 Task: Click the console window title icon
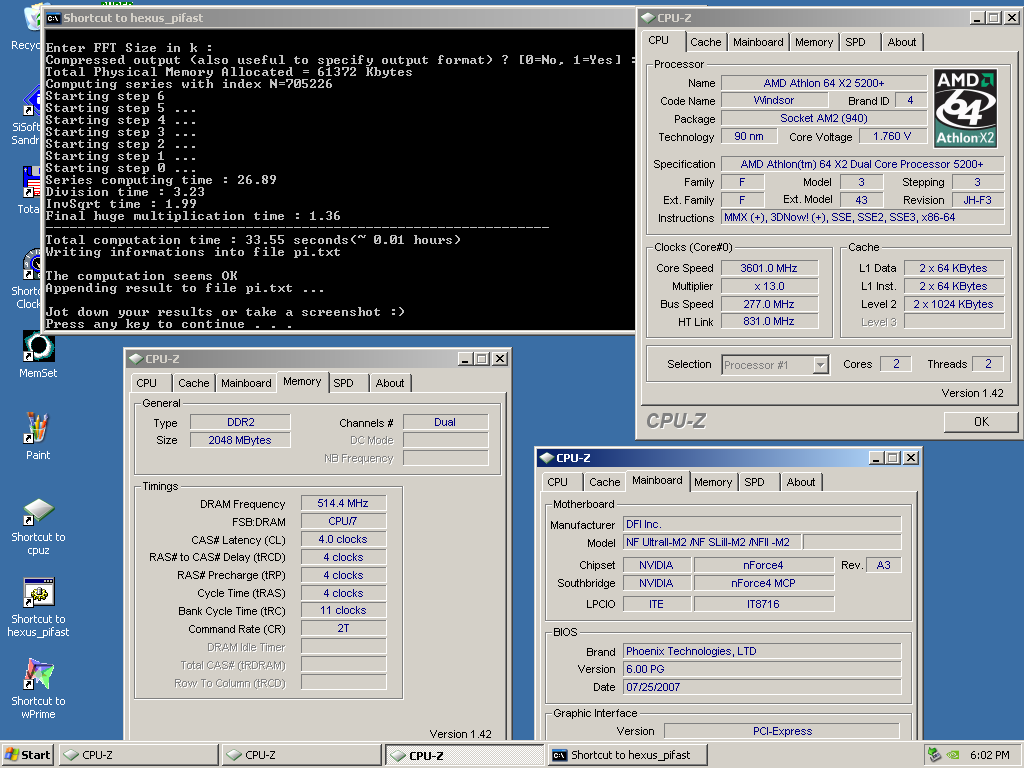point(54,18)
